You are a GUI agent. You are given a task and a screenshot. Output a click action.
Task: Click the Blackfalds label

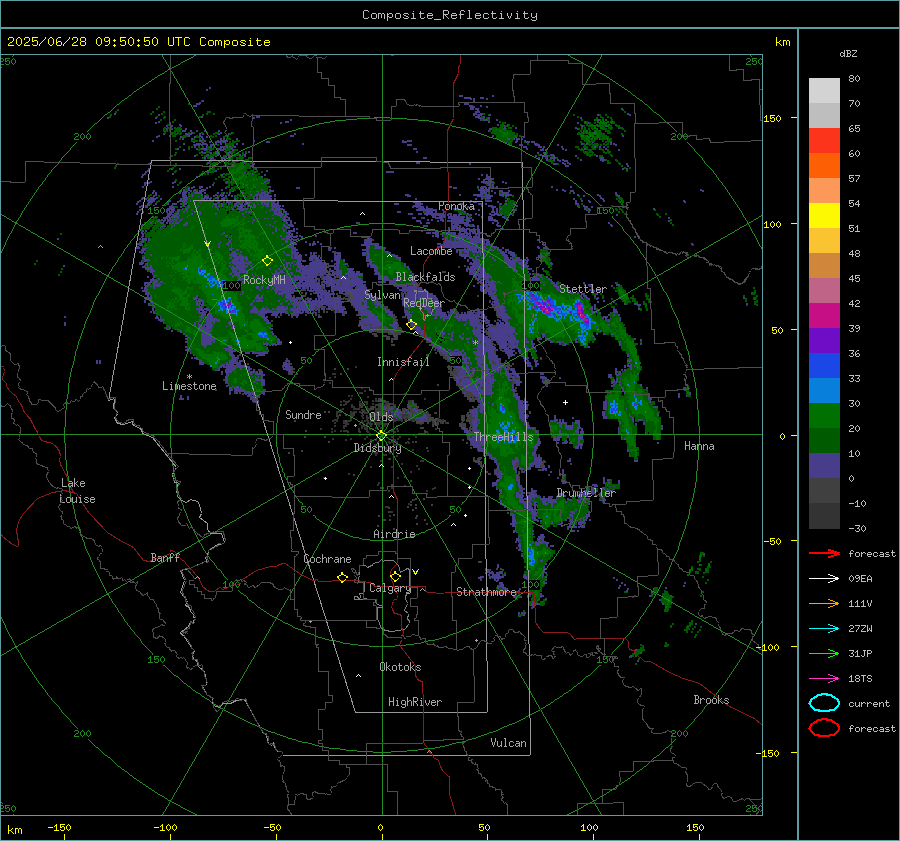click(x=425, y=277)
